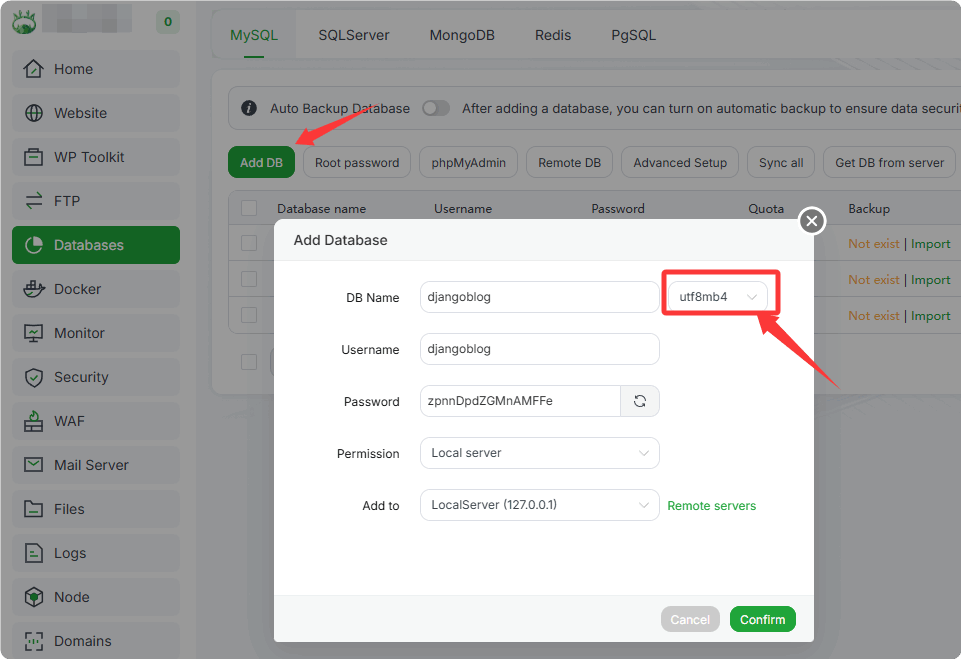Toggle the Auto Backup Database switch
Screen dimensions: 961x659
pyautogui.click(x=436, y=109)
